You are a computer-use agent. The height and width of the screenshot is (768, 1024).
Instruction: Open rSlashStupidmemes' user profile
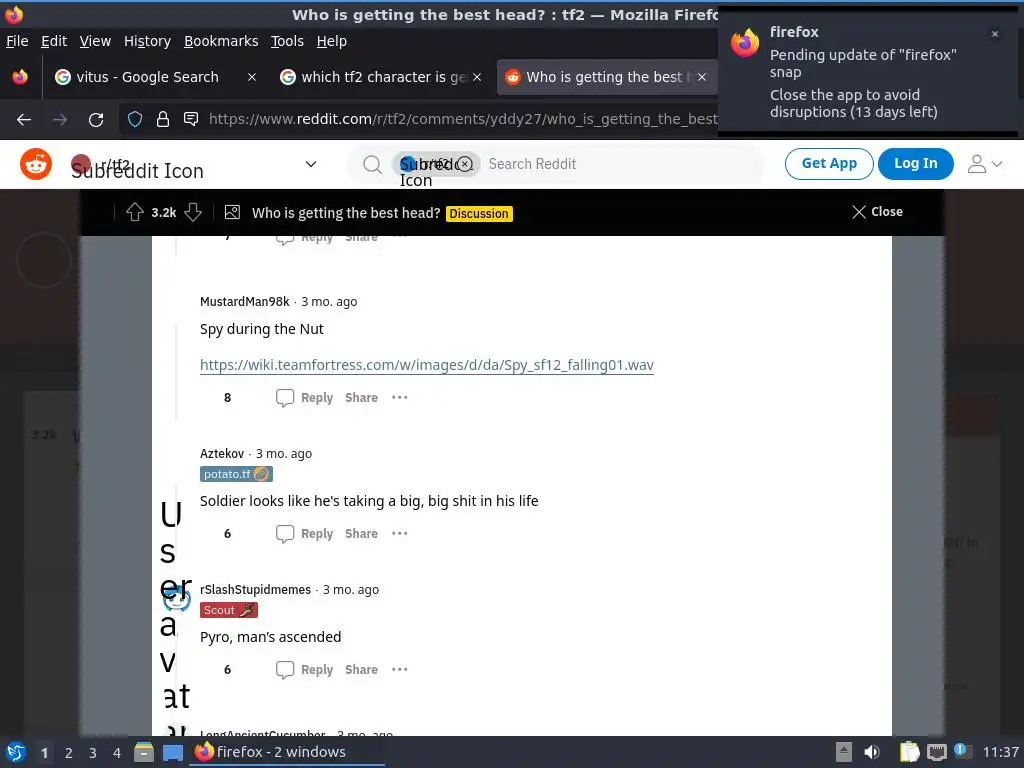255,589
